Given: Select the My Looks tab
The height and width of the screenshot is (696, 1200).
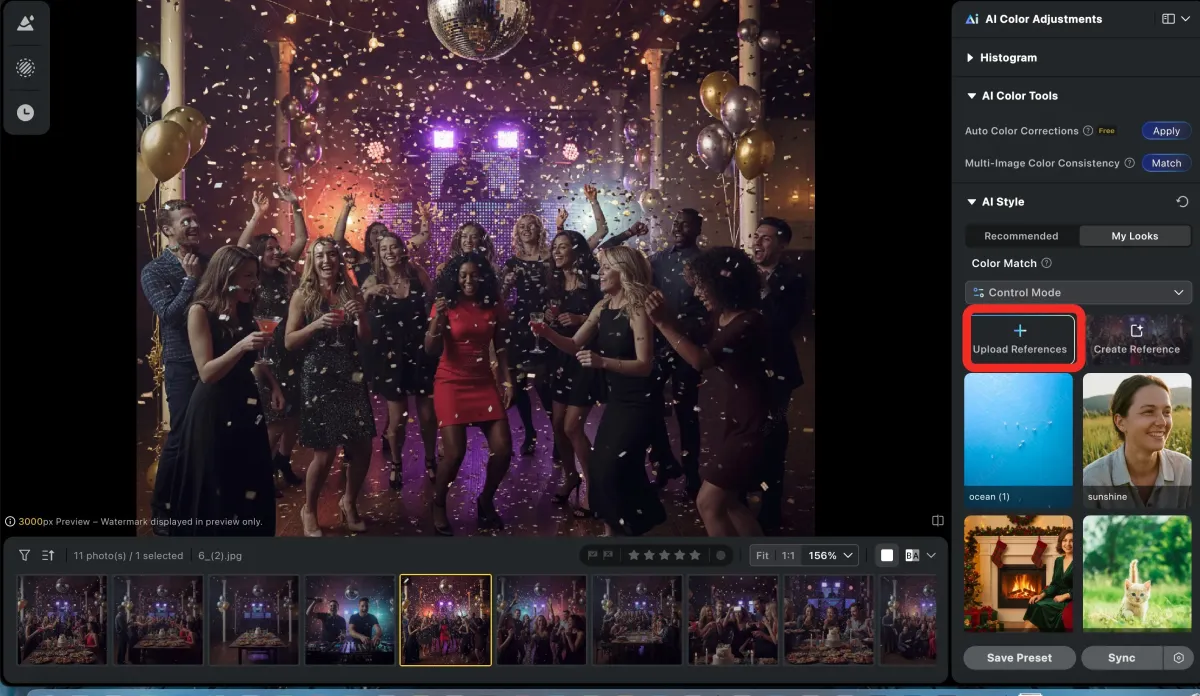Looking at the screenshot, I should [x=1134, y=236].
